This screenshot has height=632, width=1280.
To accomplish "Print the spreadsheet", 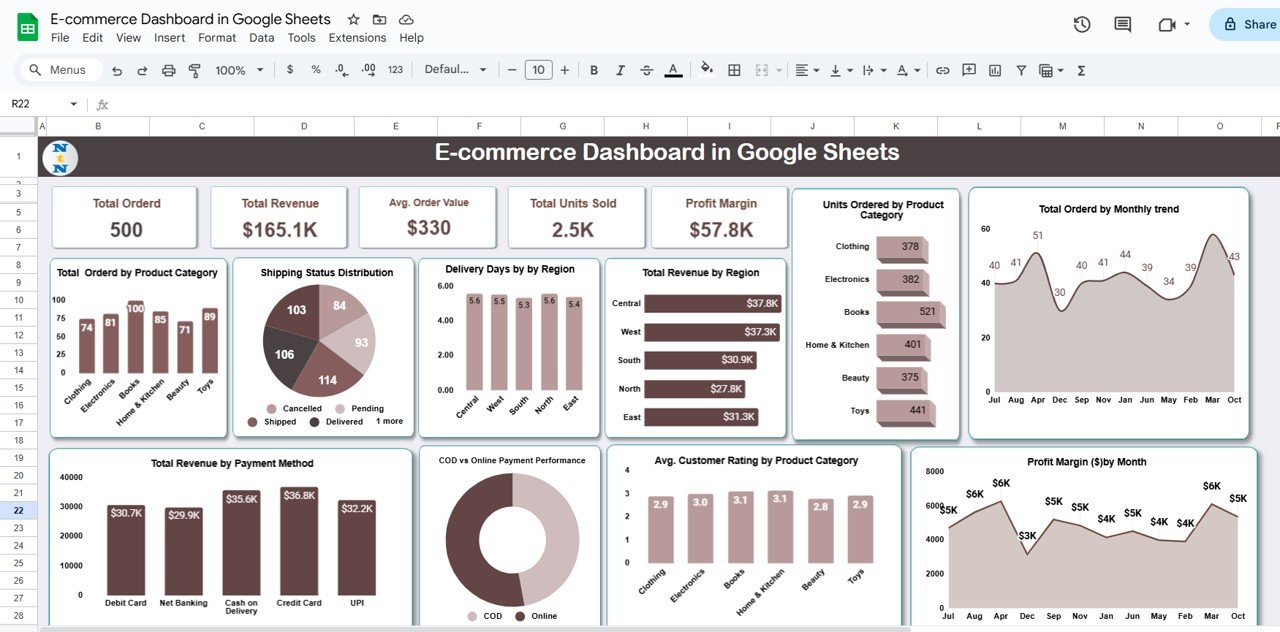I will (x=169, y=70).
